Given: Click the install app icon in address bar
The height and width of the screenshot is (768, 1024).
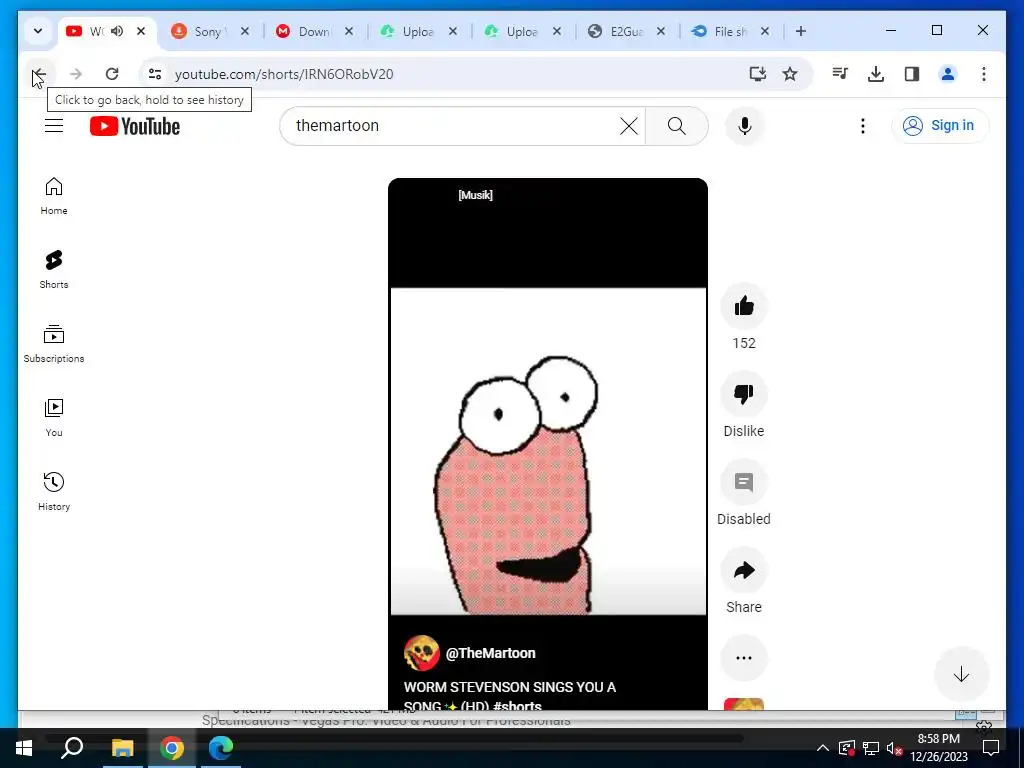Looking at the screenshot, I should tap(758, 74).
